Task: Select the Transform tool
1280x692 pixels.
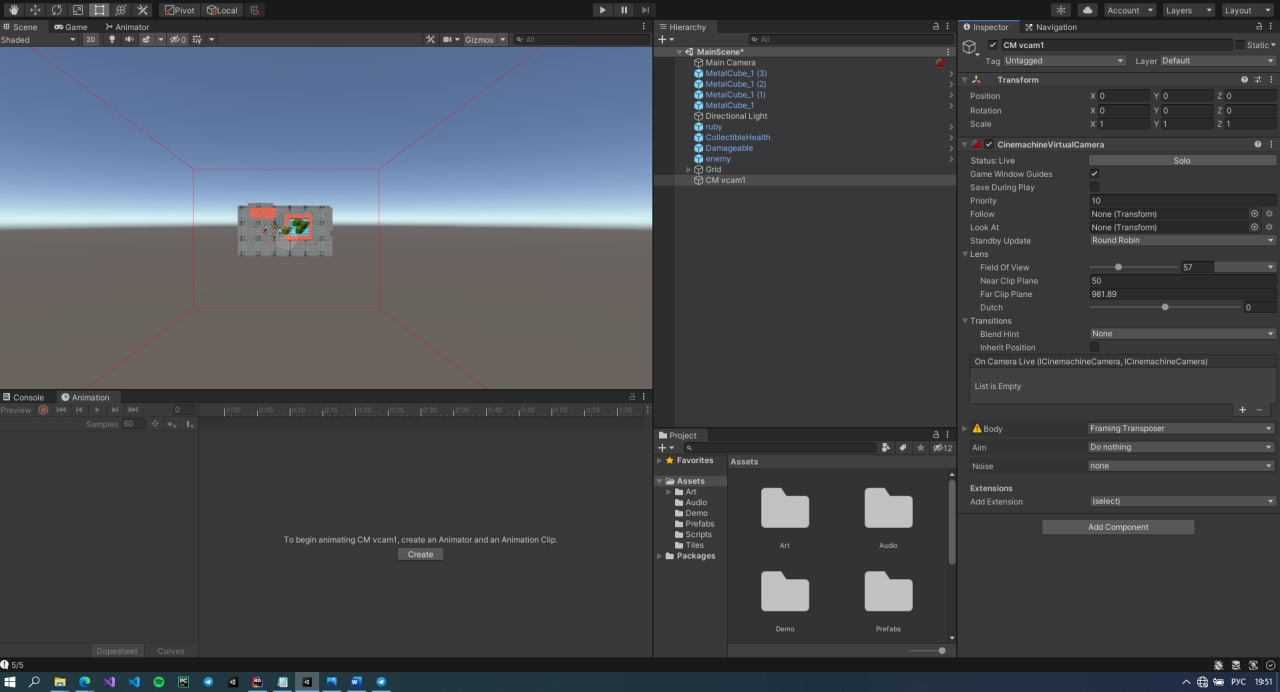Action: coord(121,10)
